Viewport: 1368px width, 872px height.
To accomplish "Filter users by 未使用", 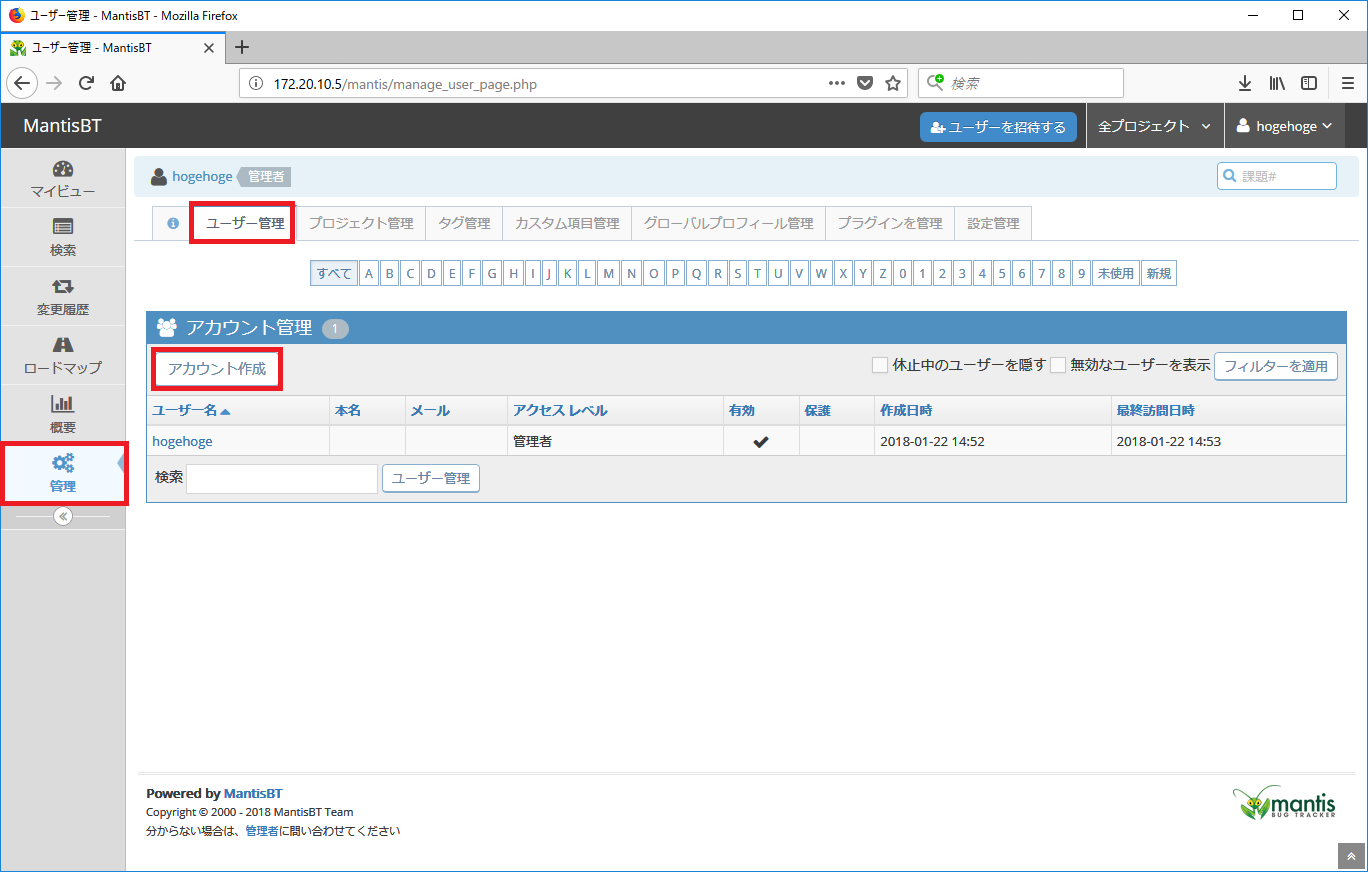I will [1116, 273].
